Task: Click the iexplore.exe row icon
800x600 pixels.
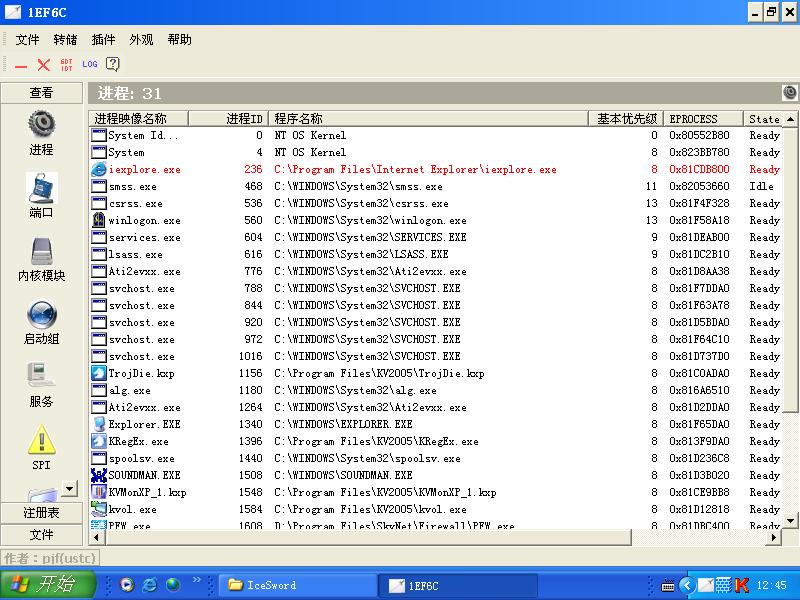Action: tap(98, 169)
